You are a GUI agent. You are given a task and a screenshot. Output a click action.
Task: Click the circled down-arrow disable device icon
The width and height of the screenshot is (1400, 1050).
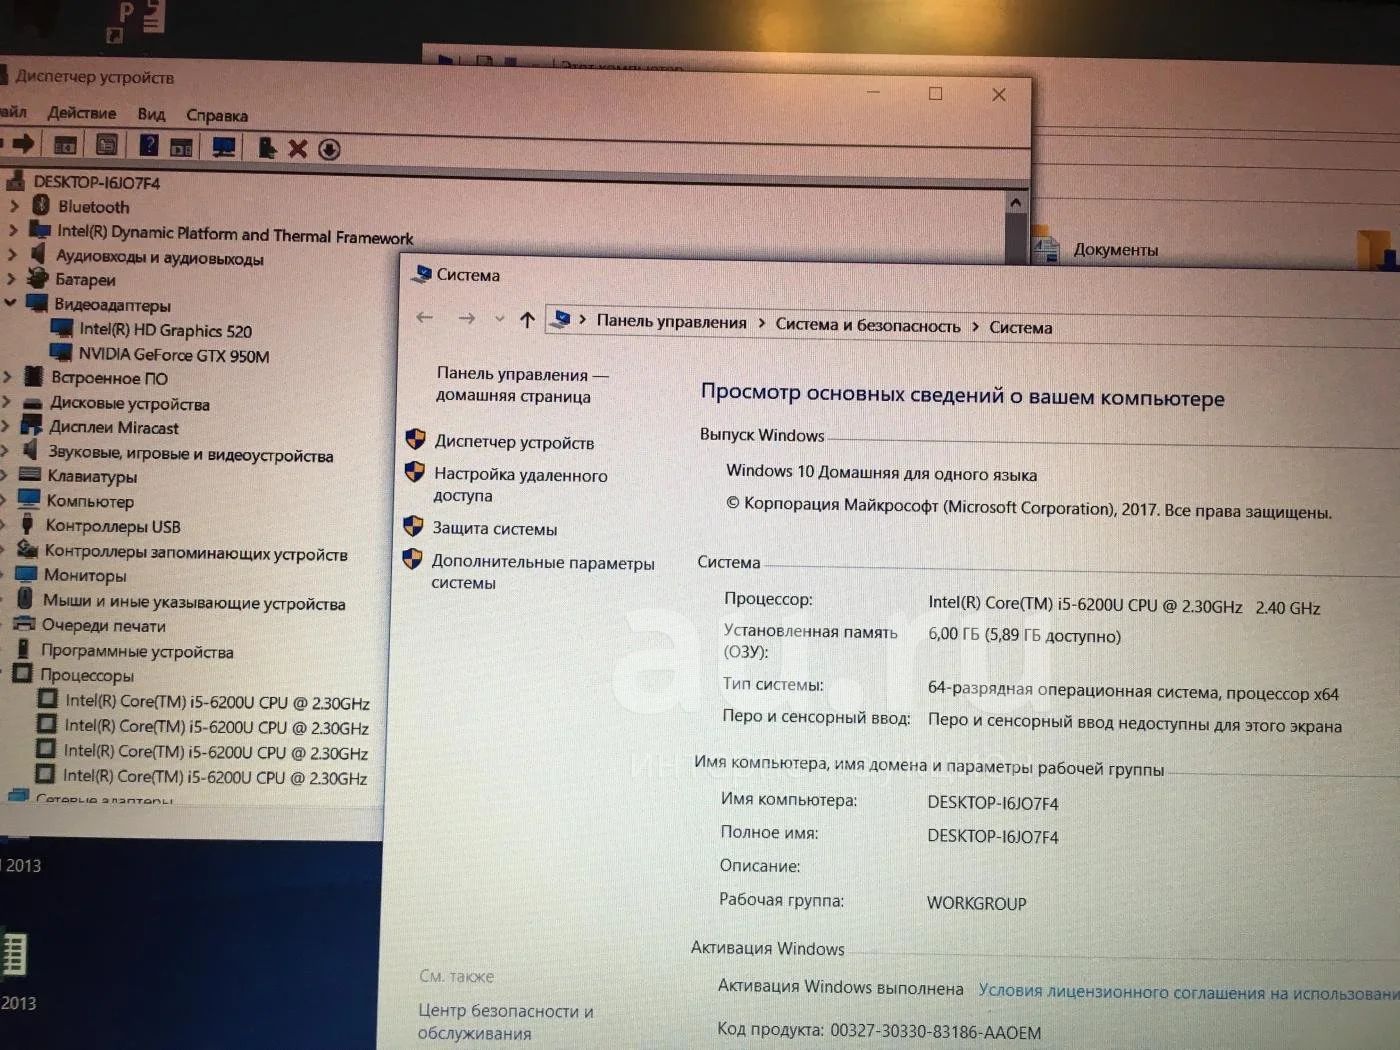329,150
